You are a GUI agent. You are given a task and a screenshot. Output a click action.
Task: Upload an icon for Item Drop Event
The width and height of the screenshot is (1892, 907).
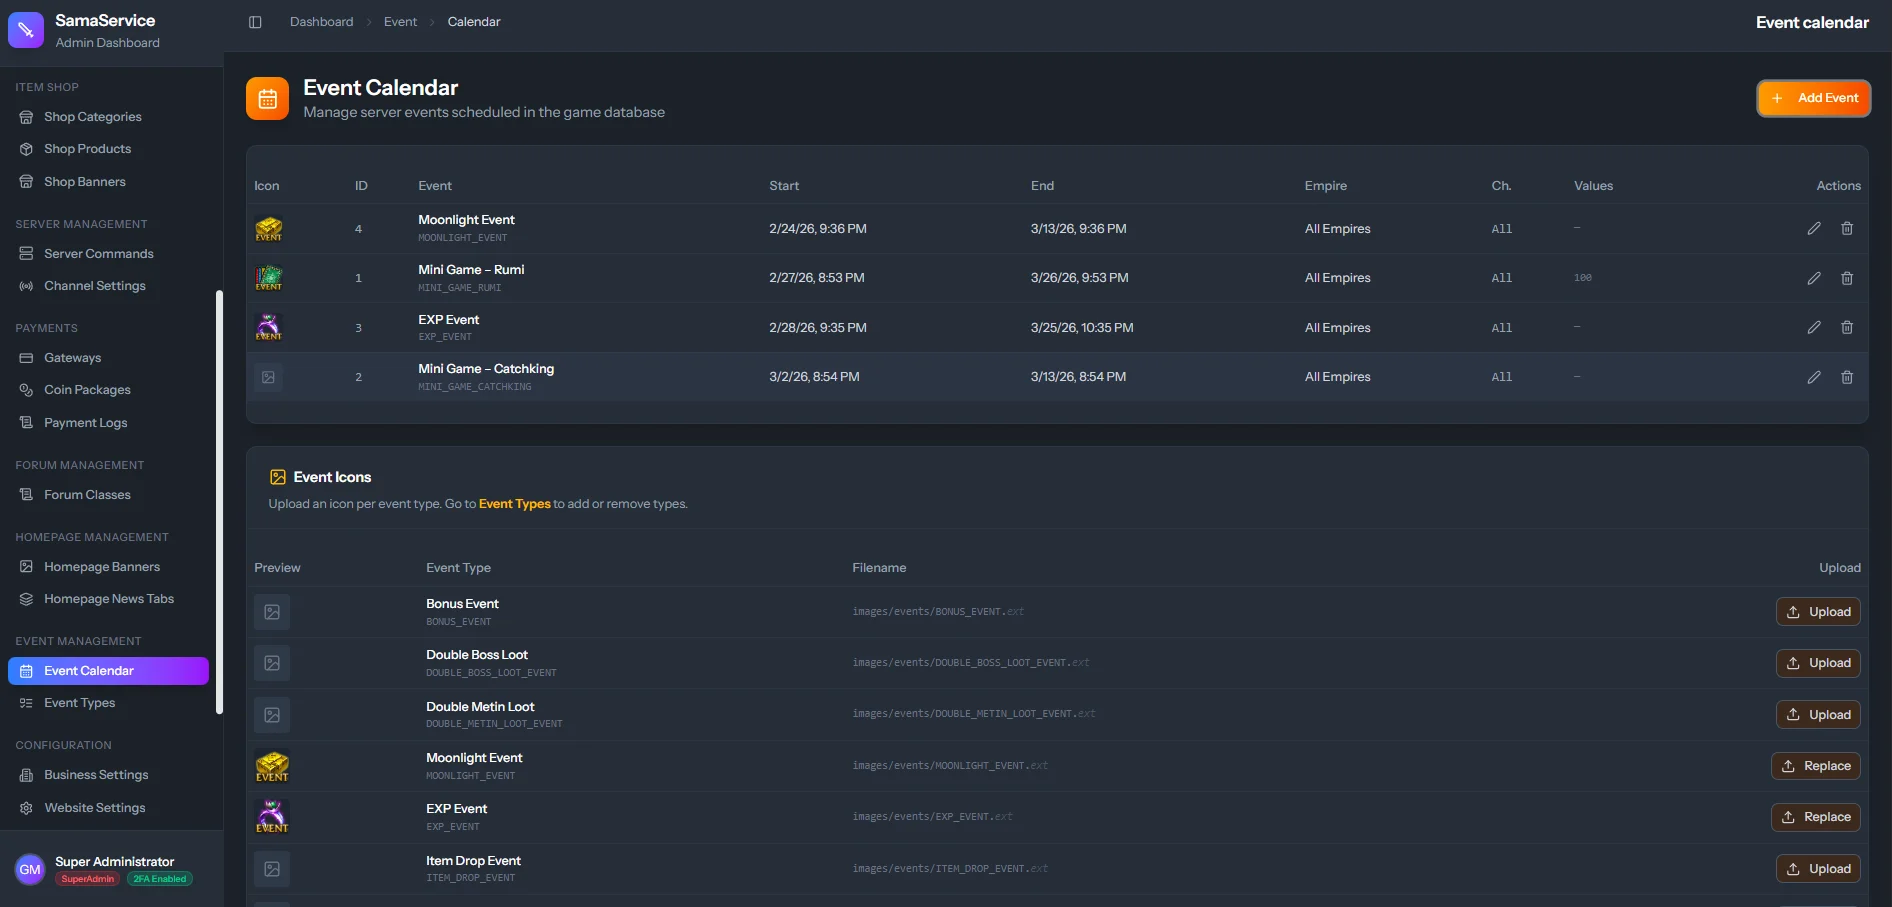coord(1818,869)
